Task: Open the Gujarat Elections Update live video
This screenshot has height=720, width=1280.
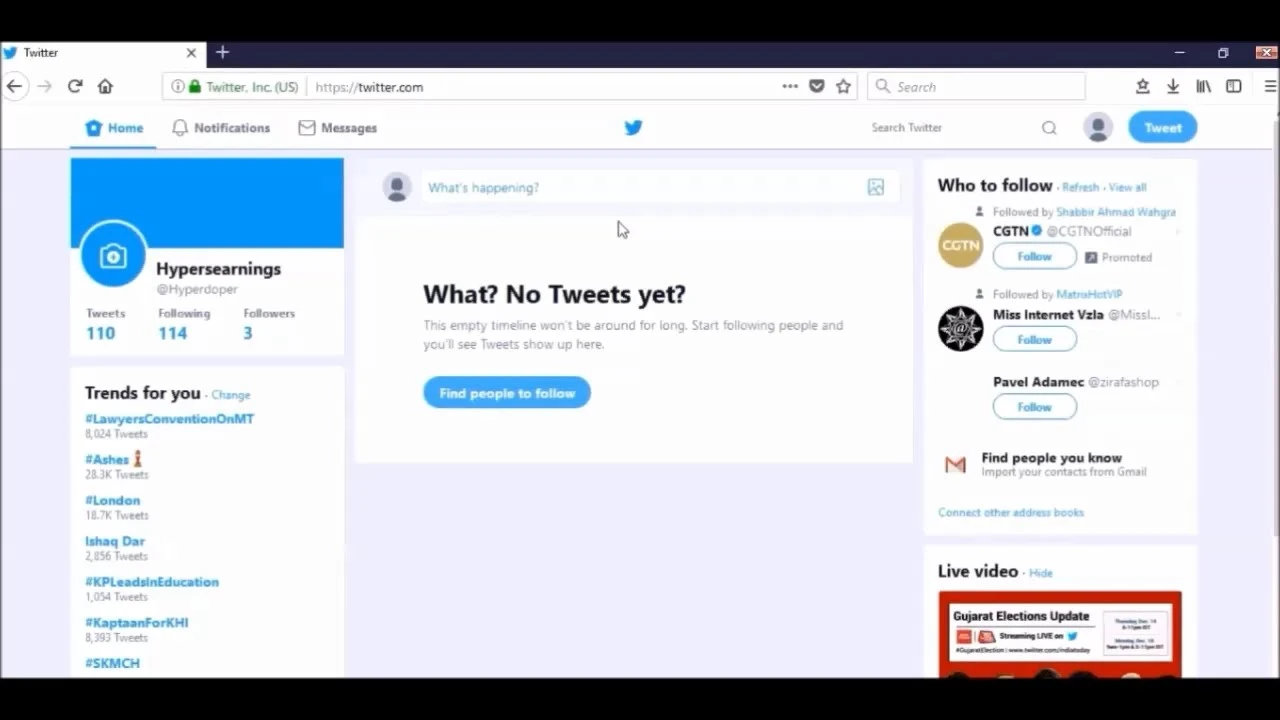Action: click(x=1060, y=634)
